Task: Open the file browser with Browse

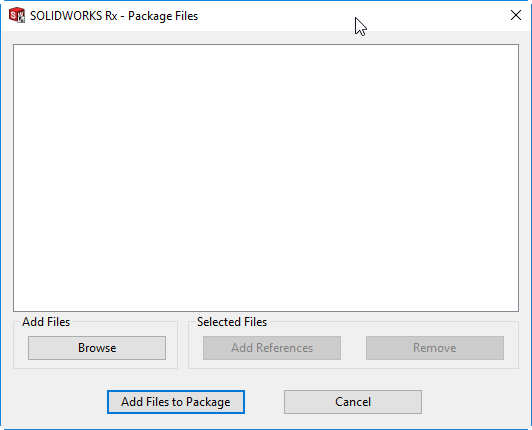Action: (97, 348)
